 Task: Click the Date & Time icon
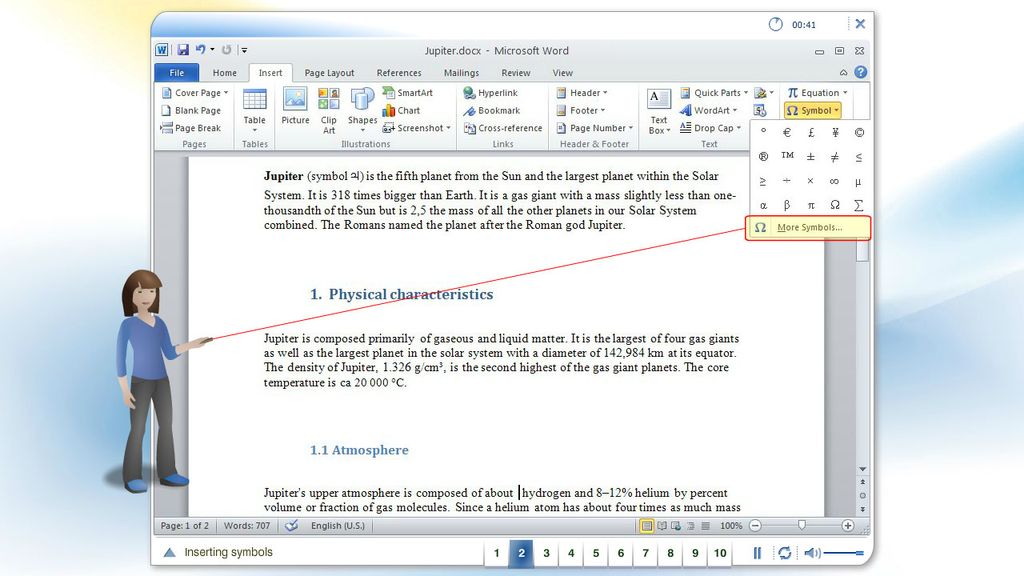tap(760, 110)
